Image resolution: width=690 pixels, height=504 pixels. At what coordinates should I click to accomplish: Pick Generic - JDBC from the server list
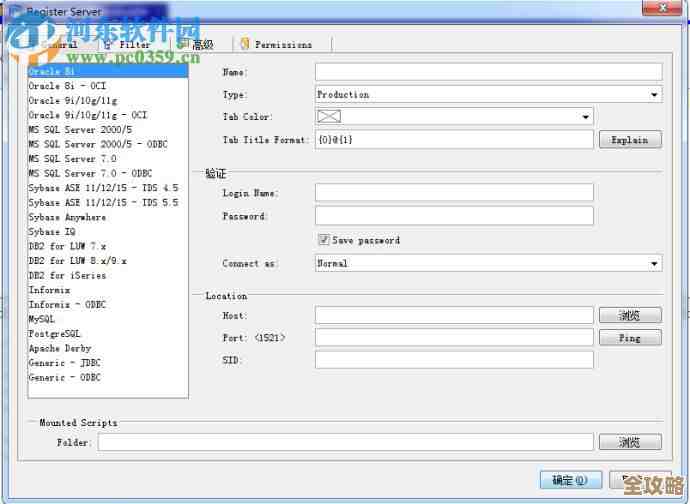64,363
